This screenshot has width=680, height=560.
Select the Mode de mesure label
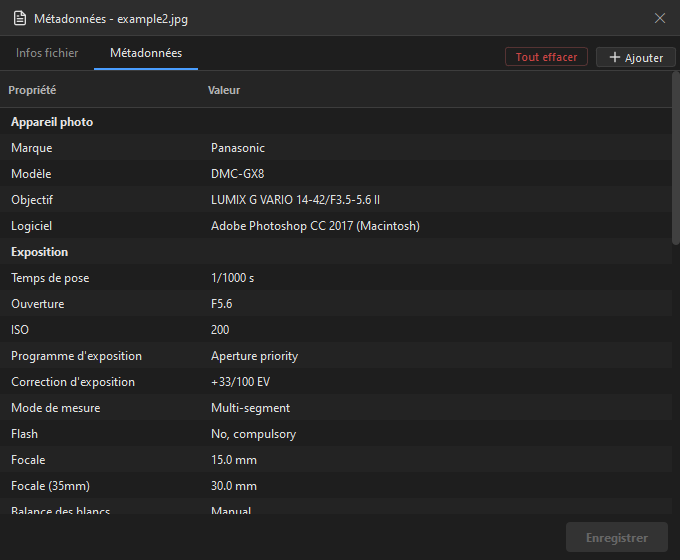point(56,408)
